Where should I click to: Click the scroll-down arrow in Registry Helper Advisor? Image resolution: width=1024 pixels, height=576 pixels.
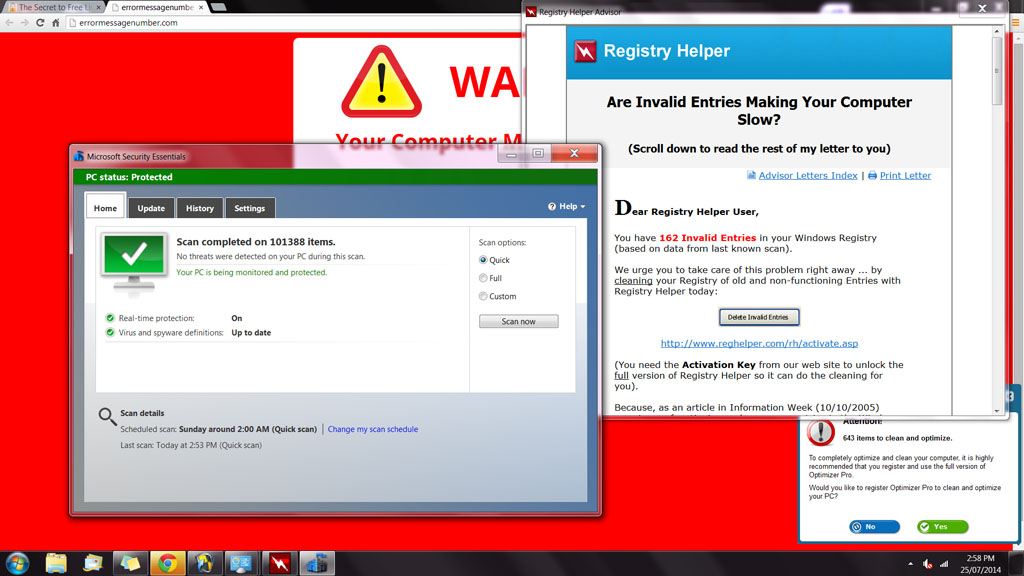(x=997, y=410)
